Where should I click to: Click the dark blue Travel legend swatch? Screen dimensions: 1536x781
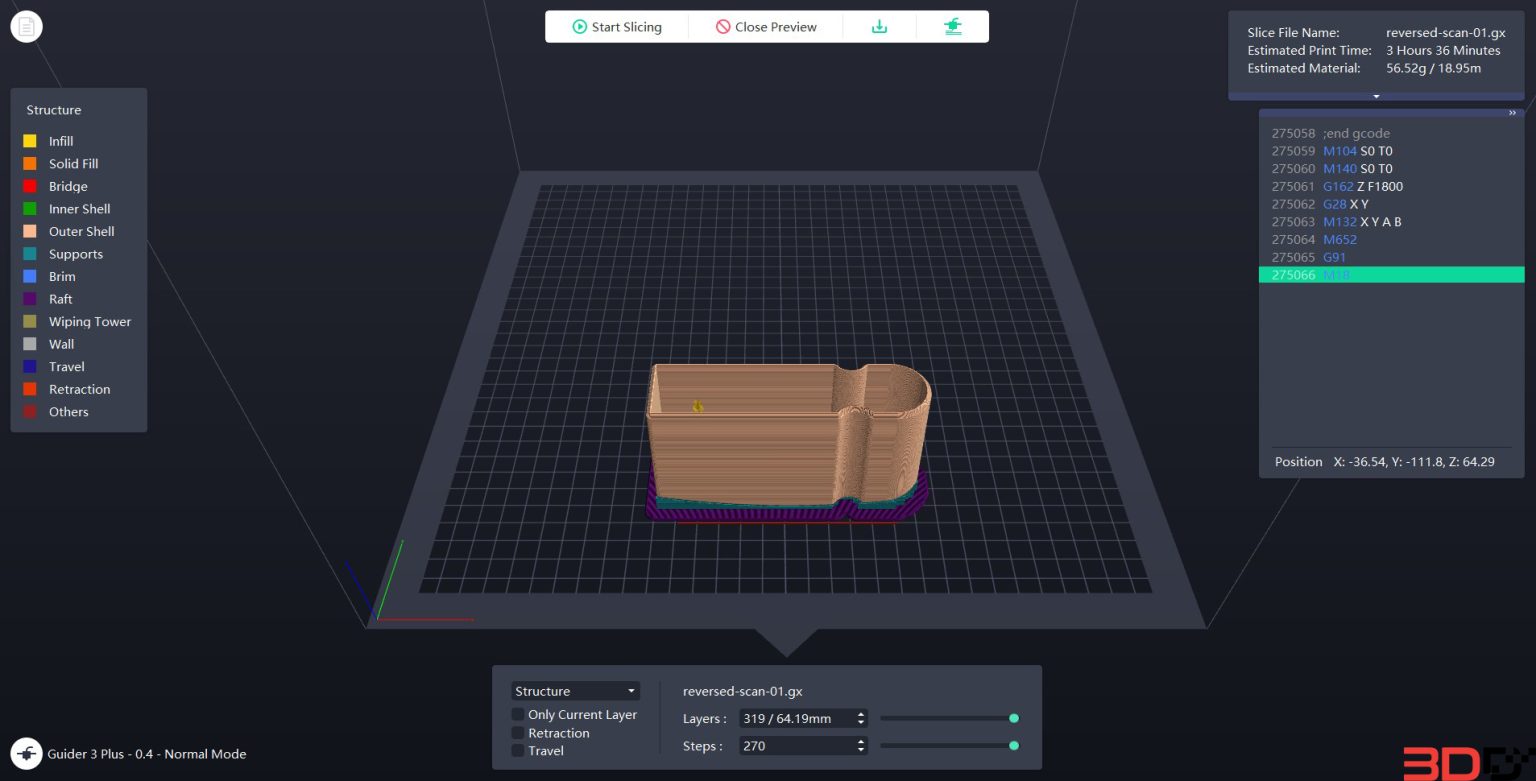point(30,366)
